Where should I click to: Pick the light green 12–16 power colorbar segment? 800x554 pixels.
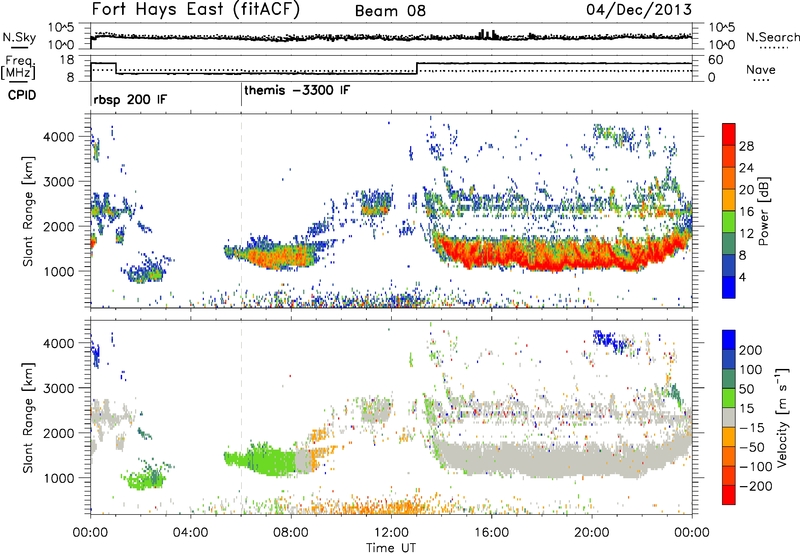tap(729, 222)
